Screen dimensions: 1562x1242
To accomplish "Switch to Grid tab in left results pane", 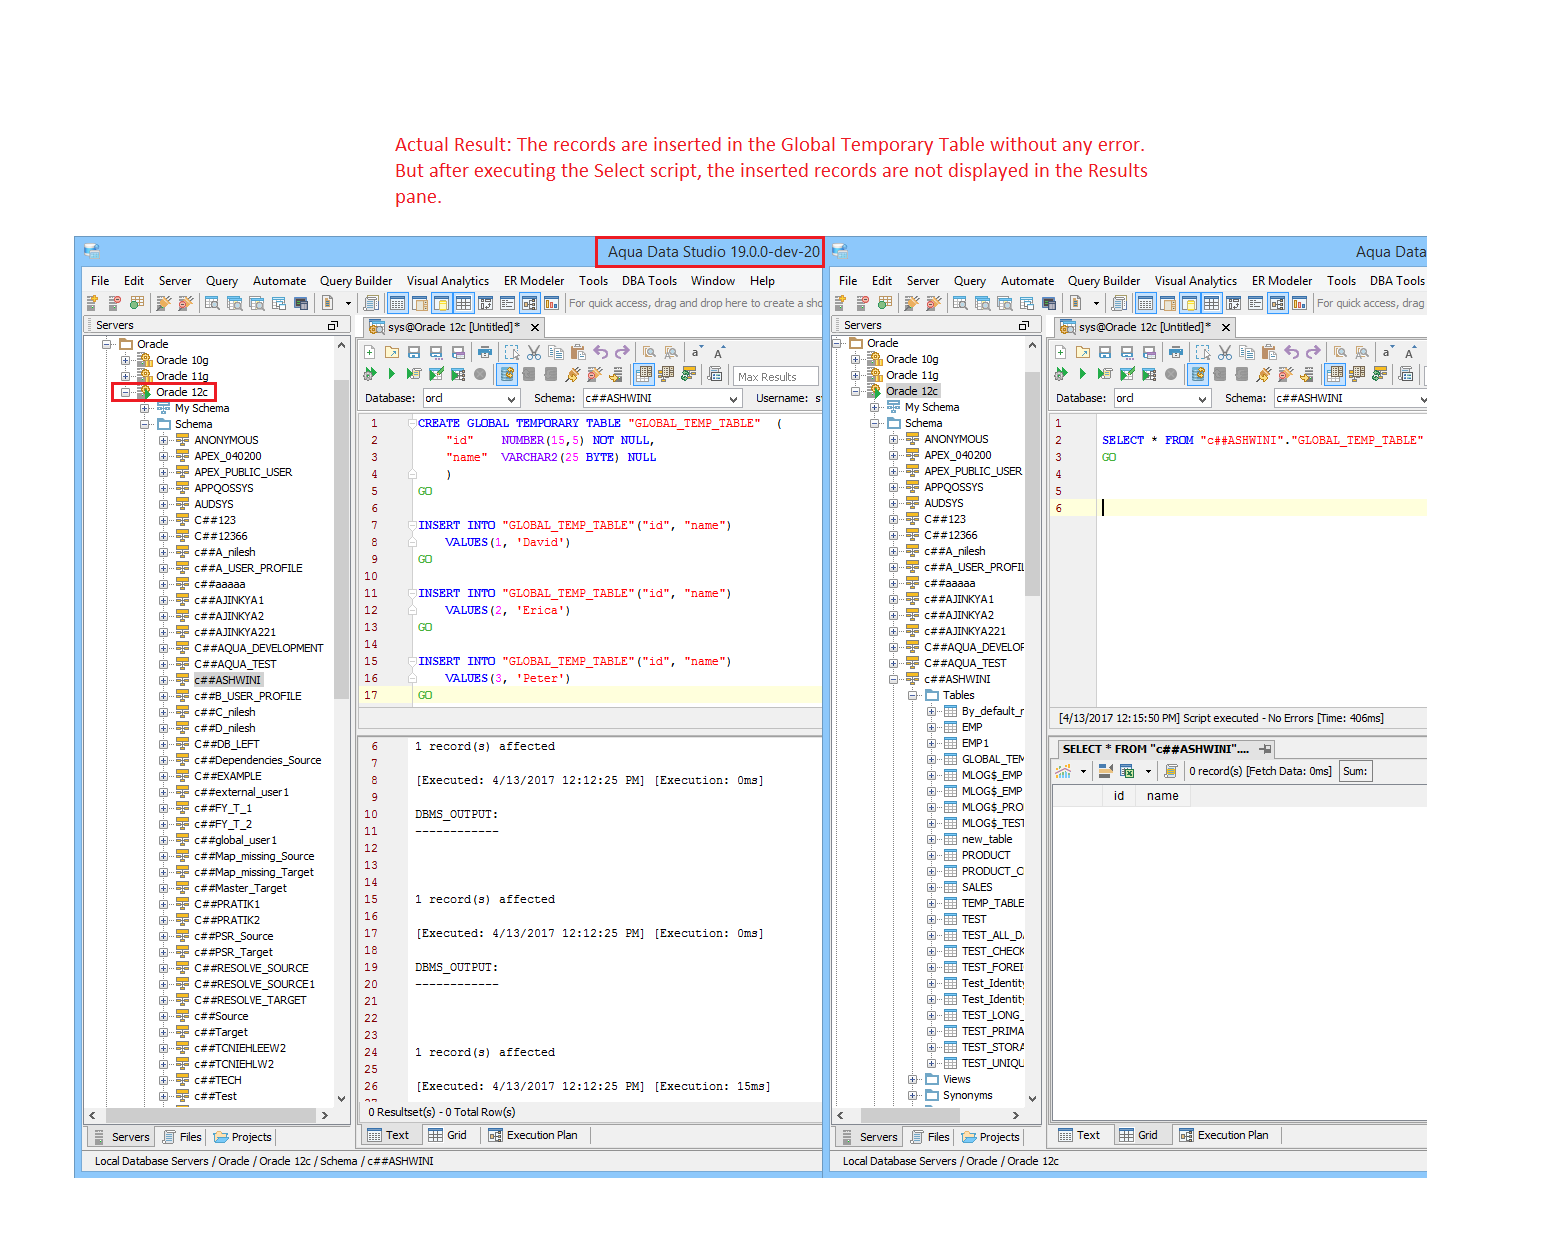I will click(x=447, y=1135).
